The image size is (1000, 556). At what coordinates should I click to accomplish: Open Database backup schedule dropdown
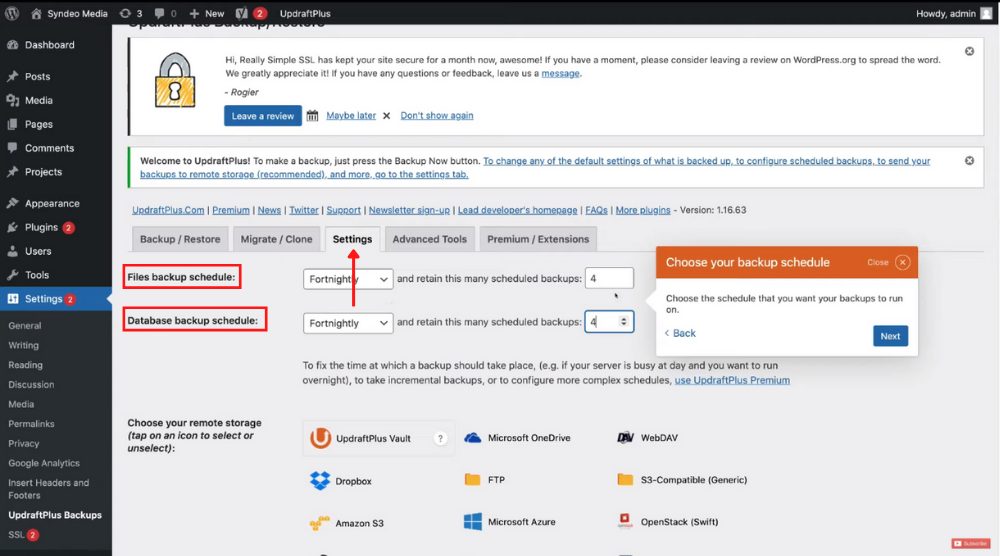pyautogui.click(x=348, y=323)
